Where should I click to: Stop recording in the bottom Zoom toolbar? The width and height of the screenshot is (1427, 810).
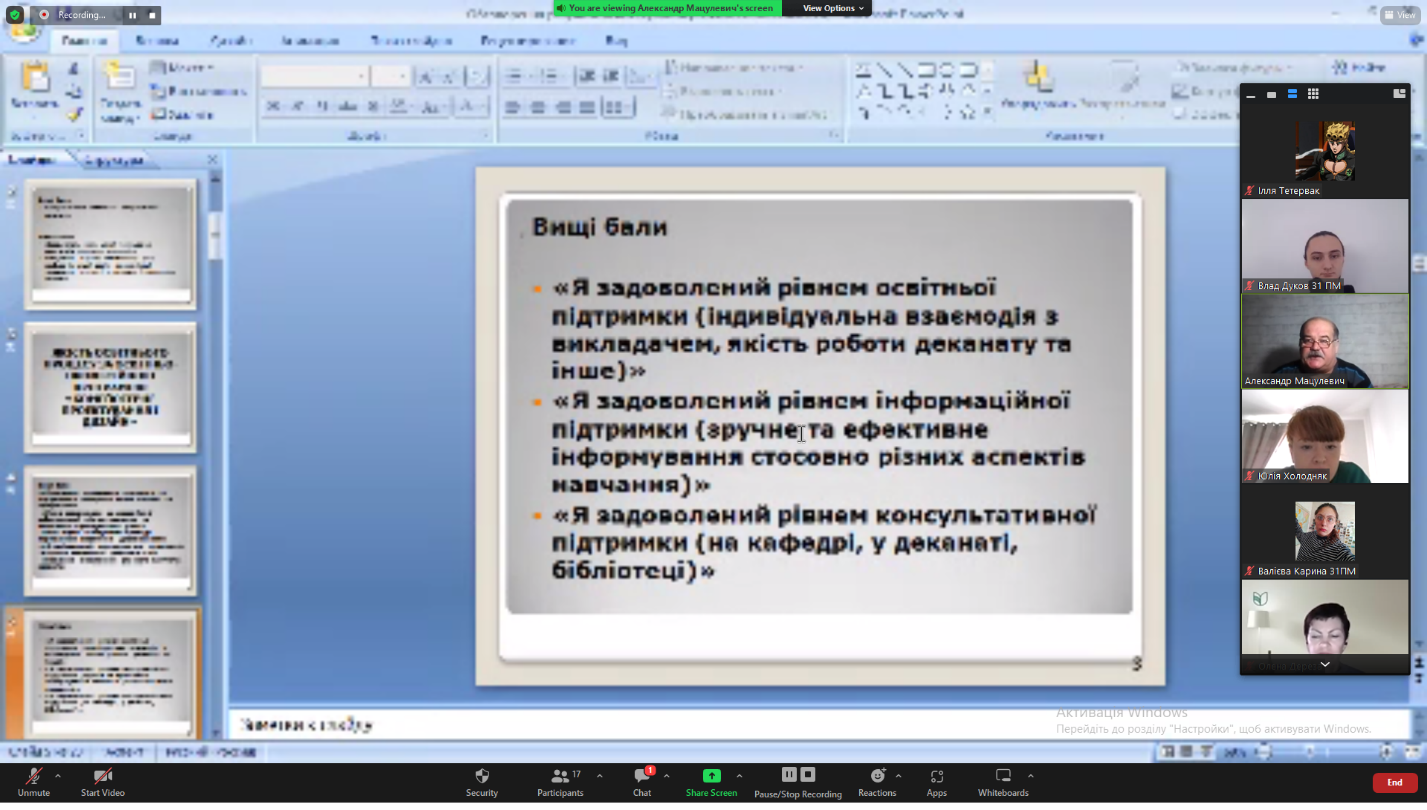(808, 775)
